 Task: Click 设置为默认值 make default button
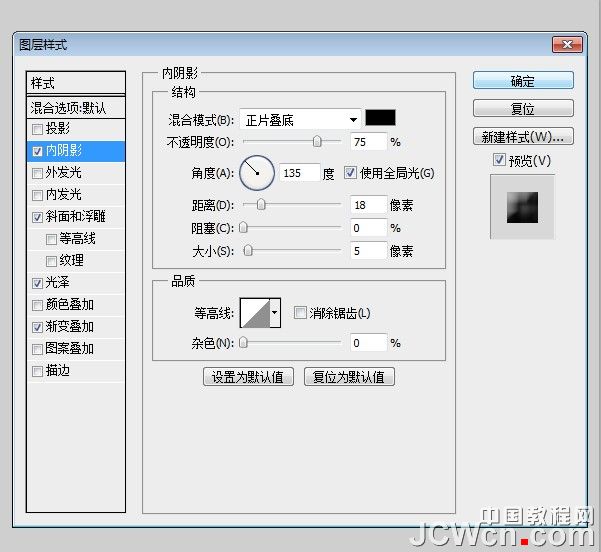click(248, 377)
